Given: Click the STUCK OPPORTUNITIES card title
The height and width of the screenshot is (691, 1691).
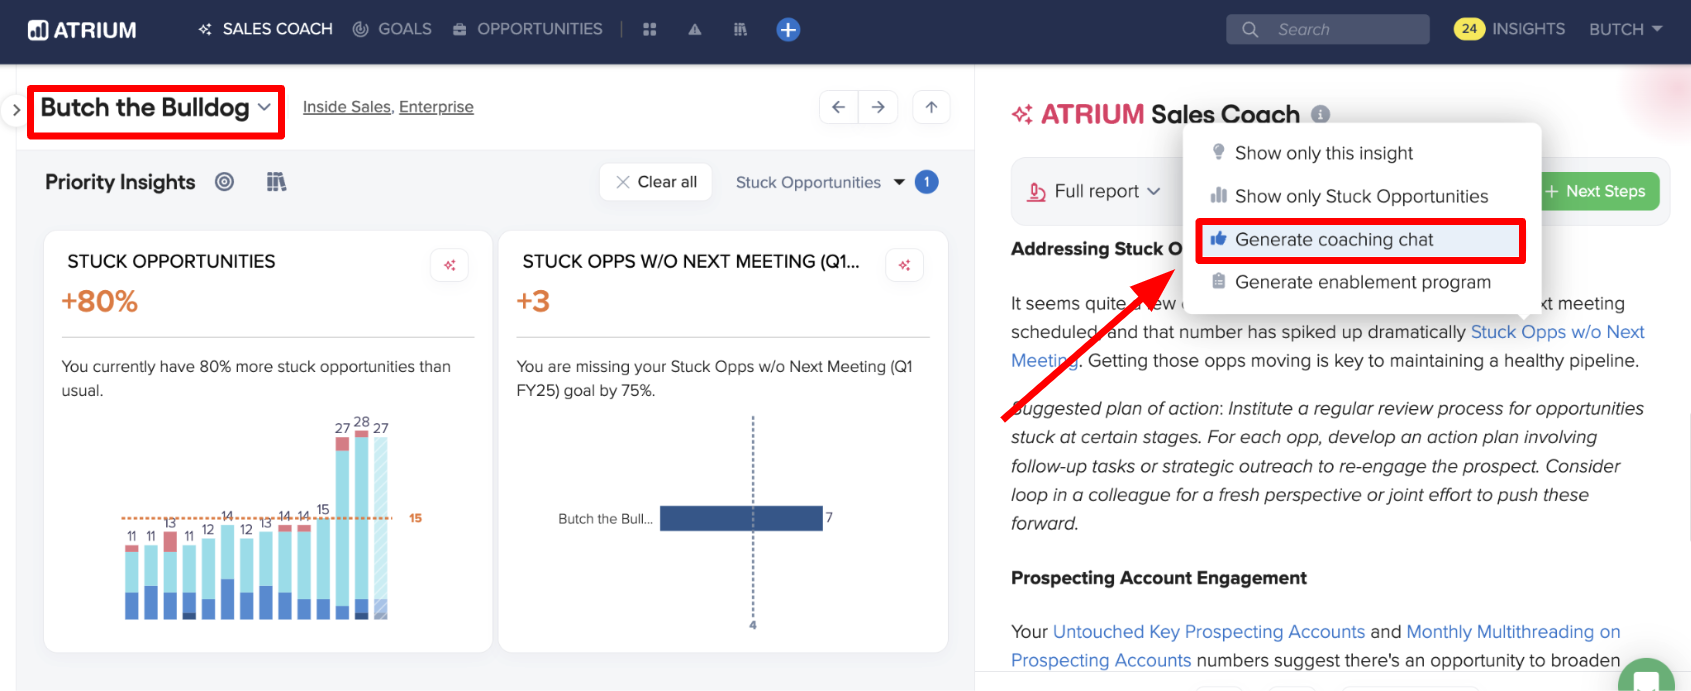Looking at the screenshot, I should (x=171, y=261).
